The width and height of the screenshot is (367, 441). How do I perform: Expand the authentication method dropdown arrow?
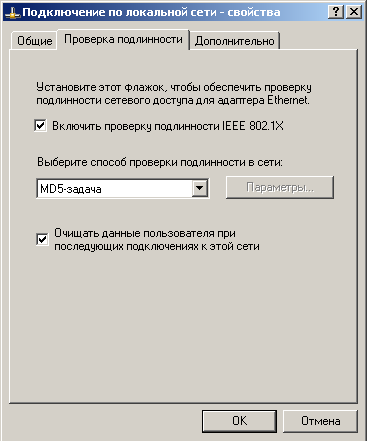point(200,188)
